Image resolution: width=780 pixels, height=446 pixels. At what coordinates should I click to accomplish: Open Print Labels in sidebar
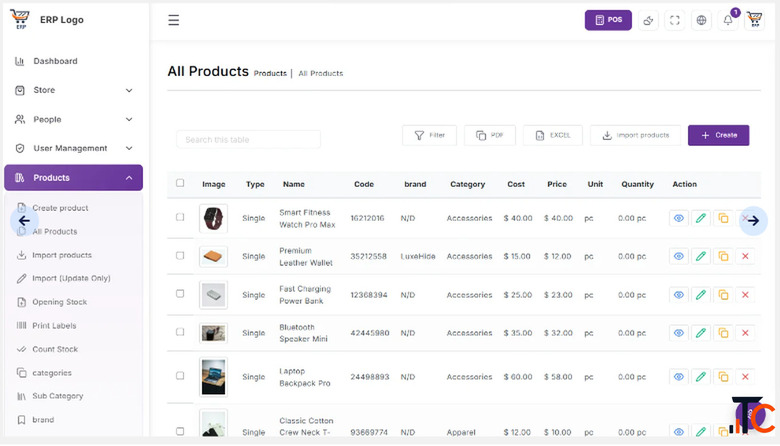tap(54, 326)
